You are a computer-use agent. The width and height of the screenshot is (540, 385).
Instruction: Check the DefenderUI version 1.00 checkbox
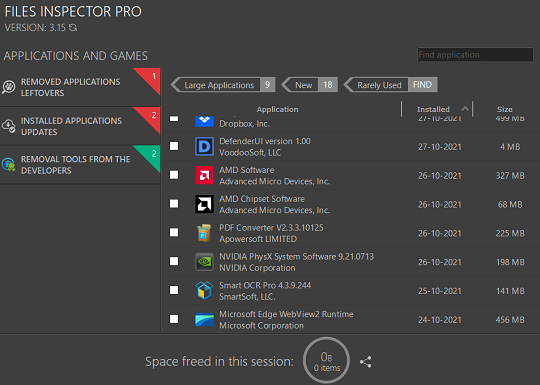coord(174,146)
